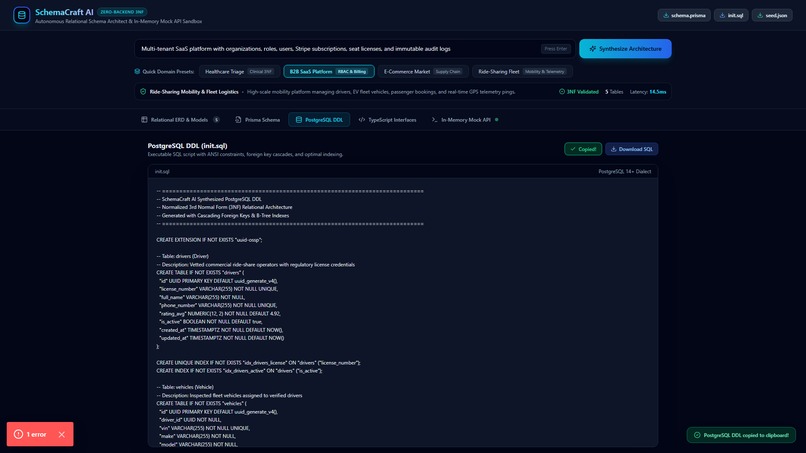Image resolution: width=806 pixels, height=453 pixels.
Task: Select the E-Commerce Market preset
Action: pos(423,71)
